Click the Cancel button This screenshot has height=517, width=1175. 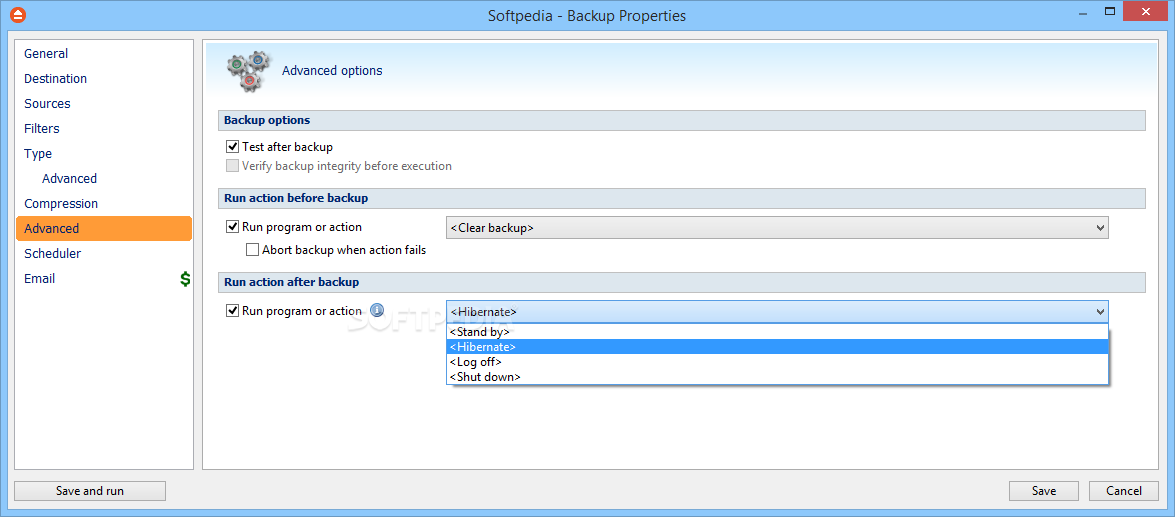coord(1124,491)
